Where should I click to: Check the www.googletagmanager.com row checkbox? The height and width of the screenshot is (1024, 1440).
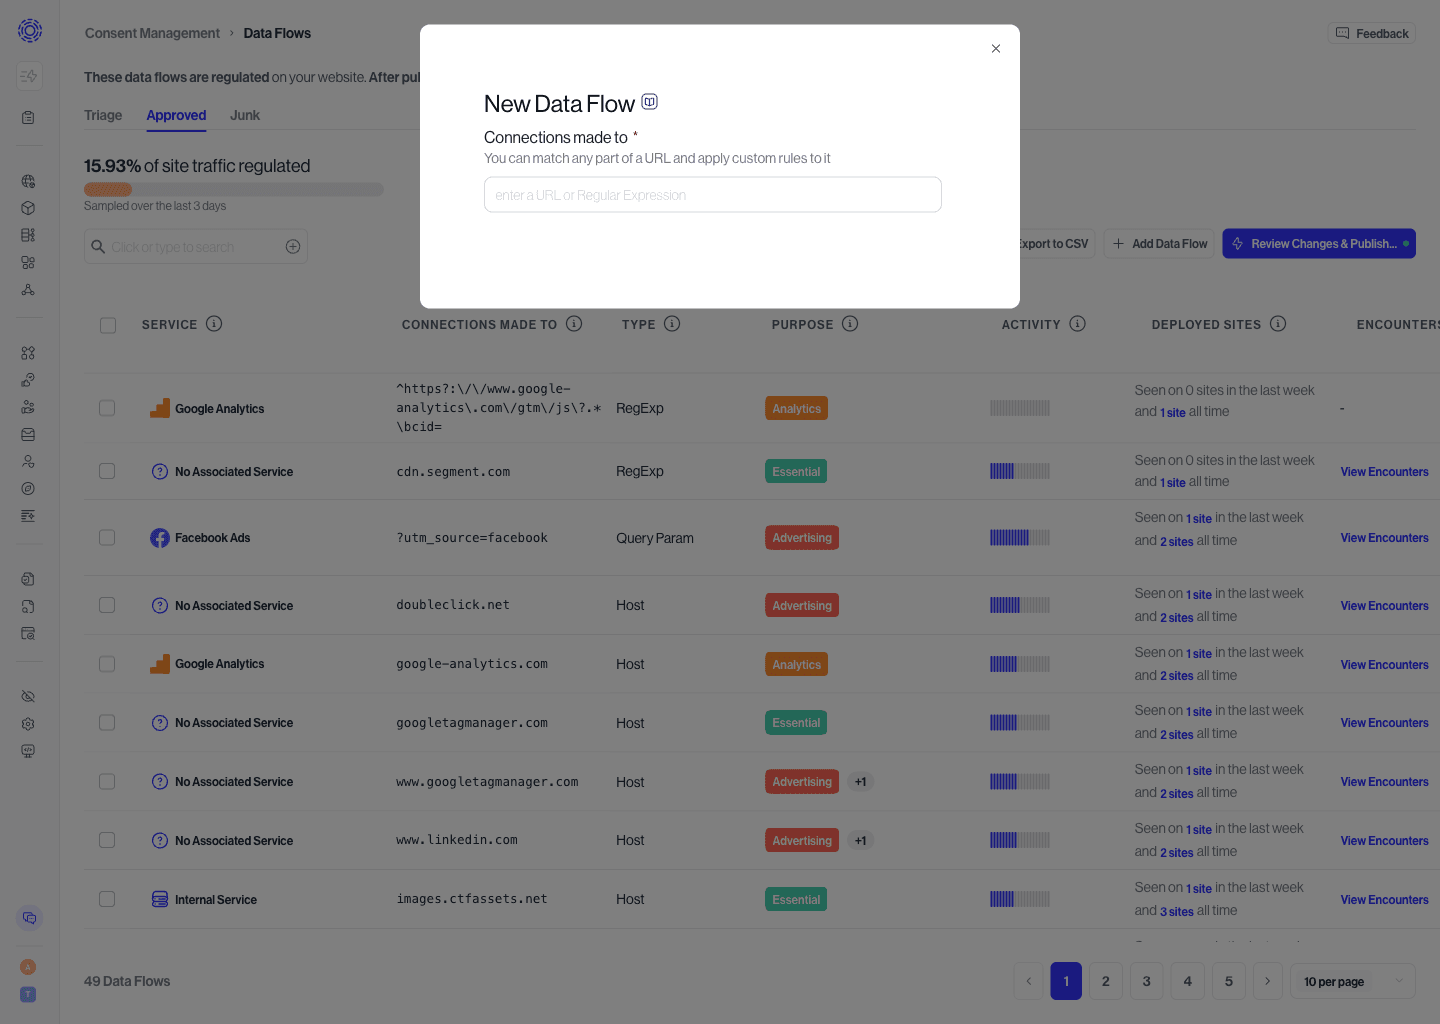[107, 782]
